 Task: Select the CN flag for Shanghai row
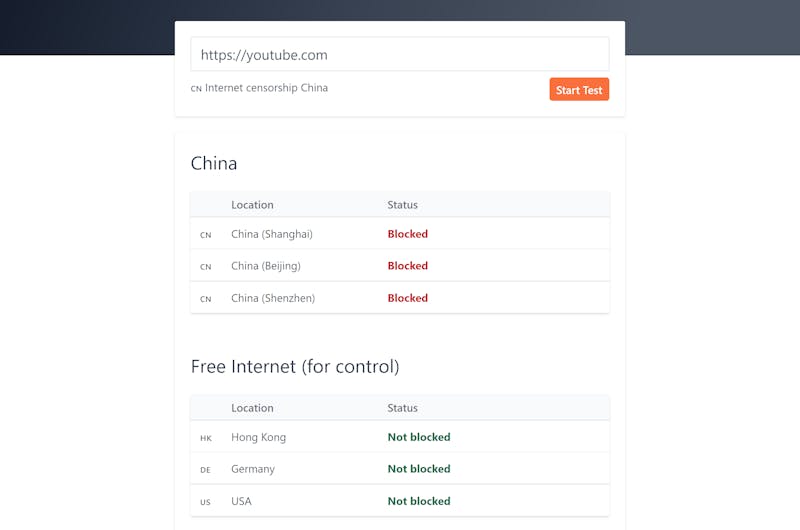[x=206, y=235]
